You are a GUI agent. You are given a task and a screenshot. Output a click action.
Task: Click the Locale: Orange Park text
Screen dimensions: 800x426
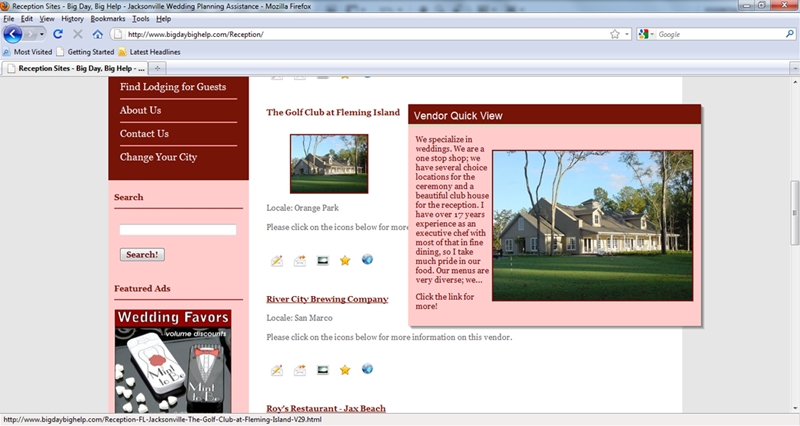coord(302,208)
